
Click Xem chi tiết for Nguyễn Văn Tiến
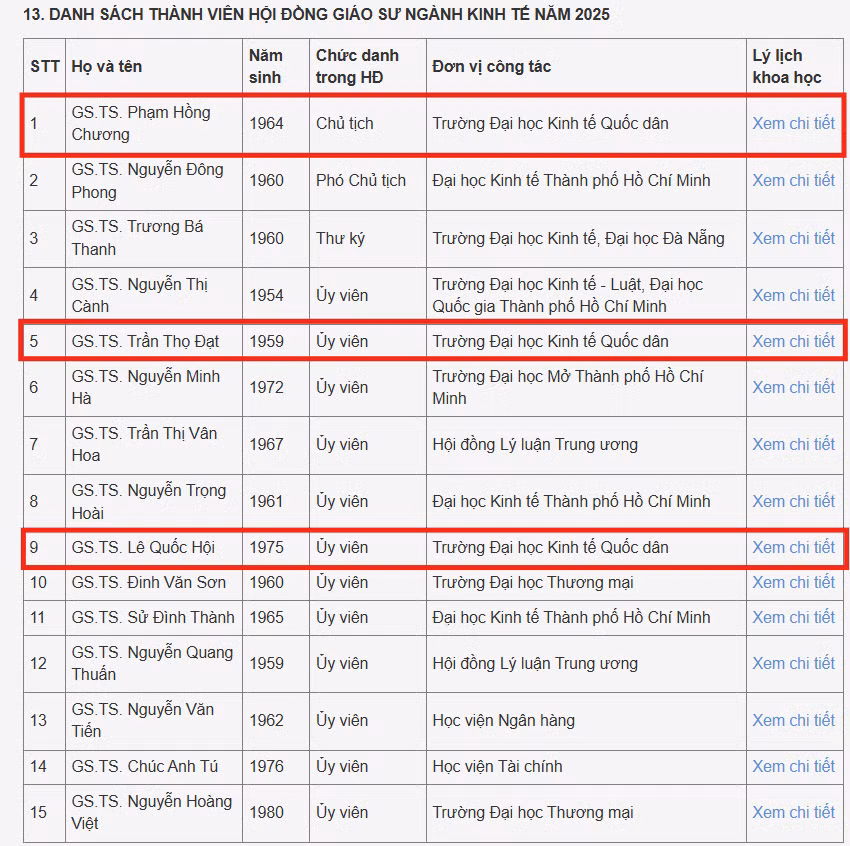[x=794, y=720]
